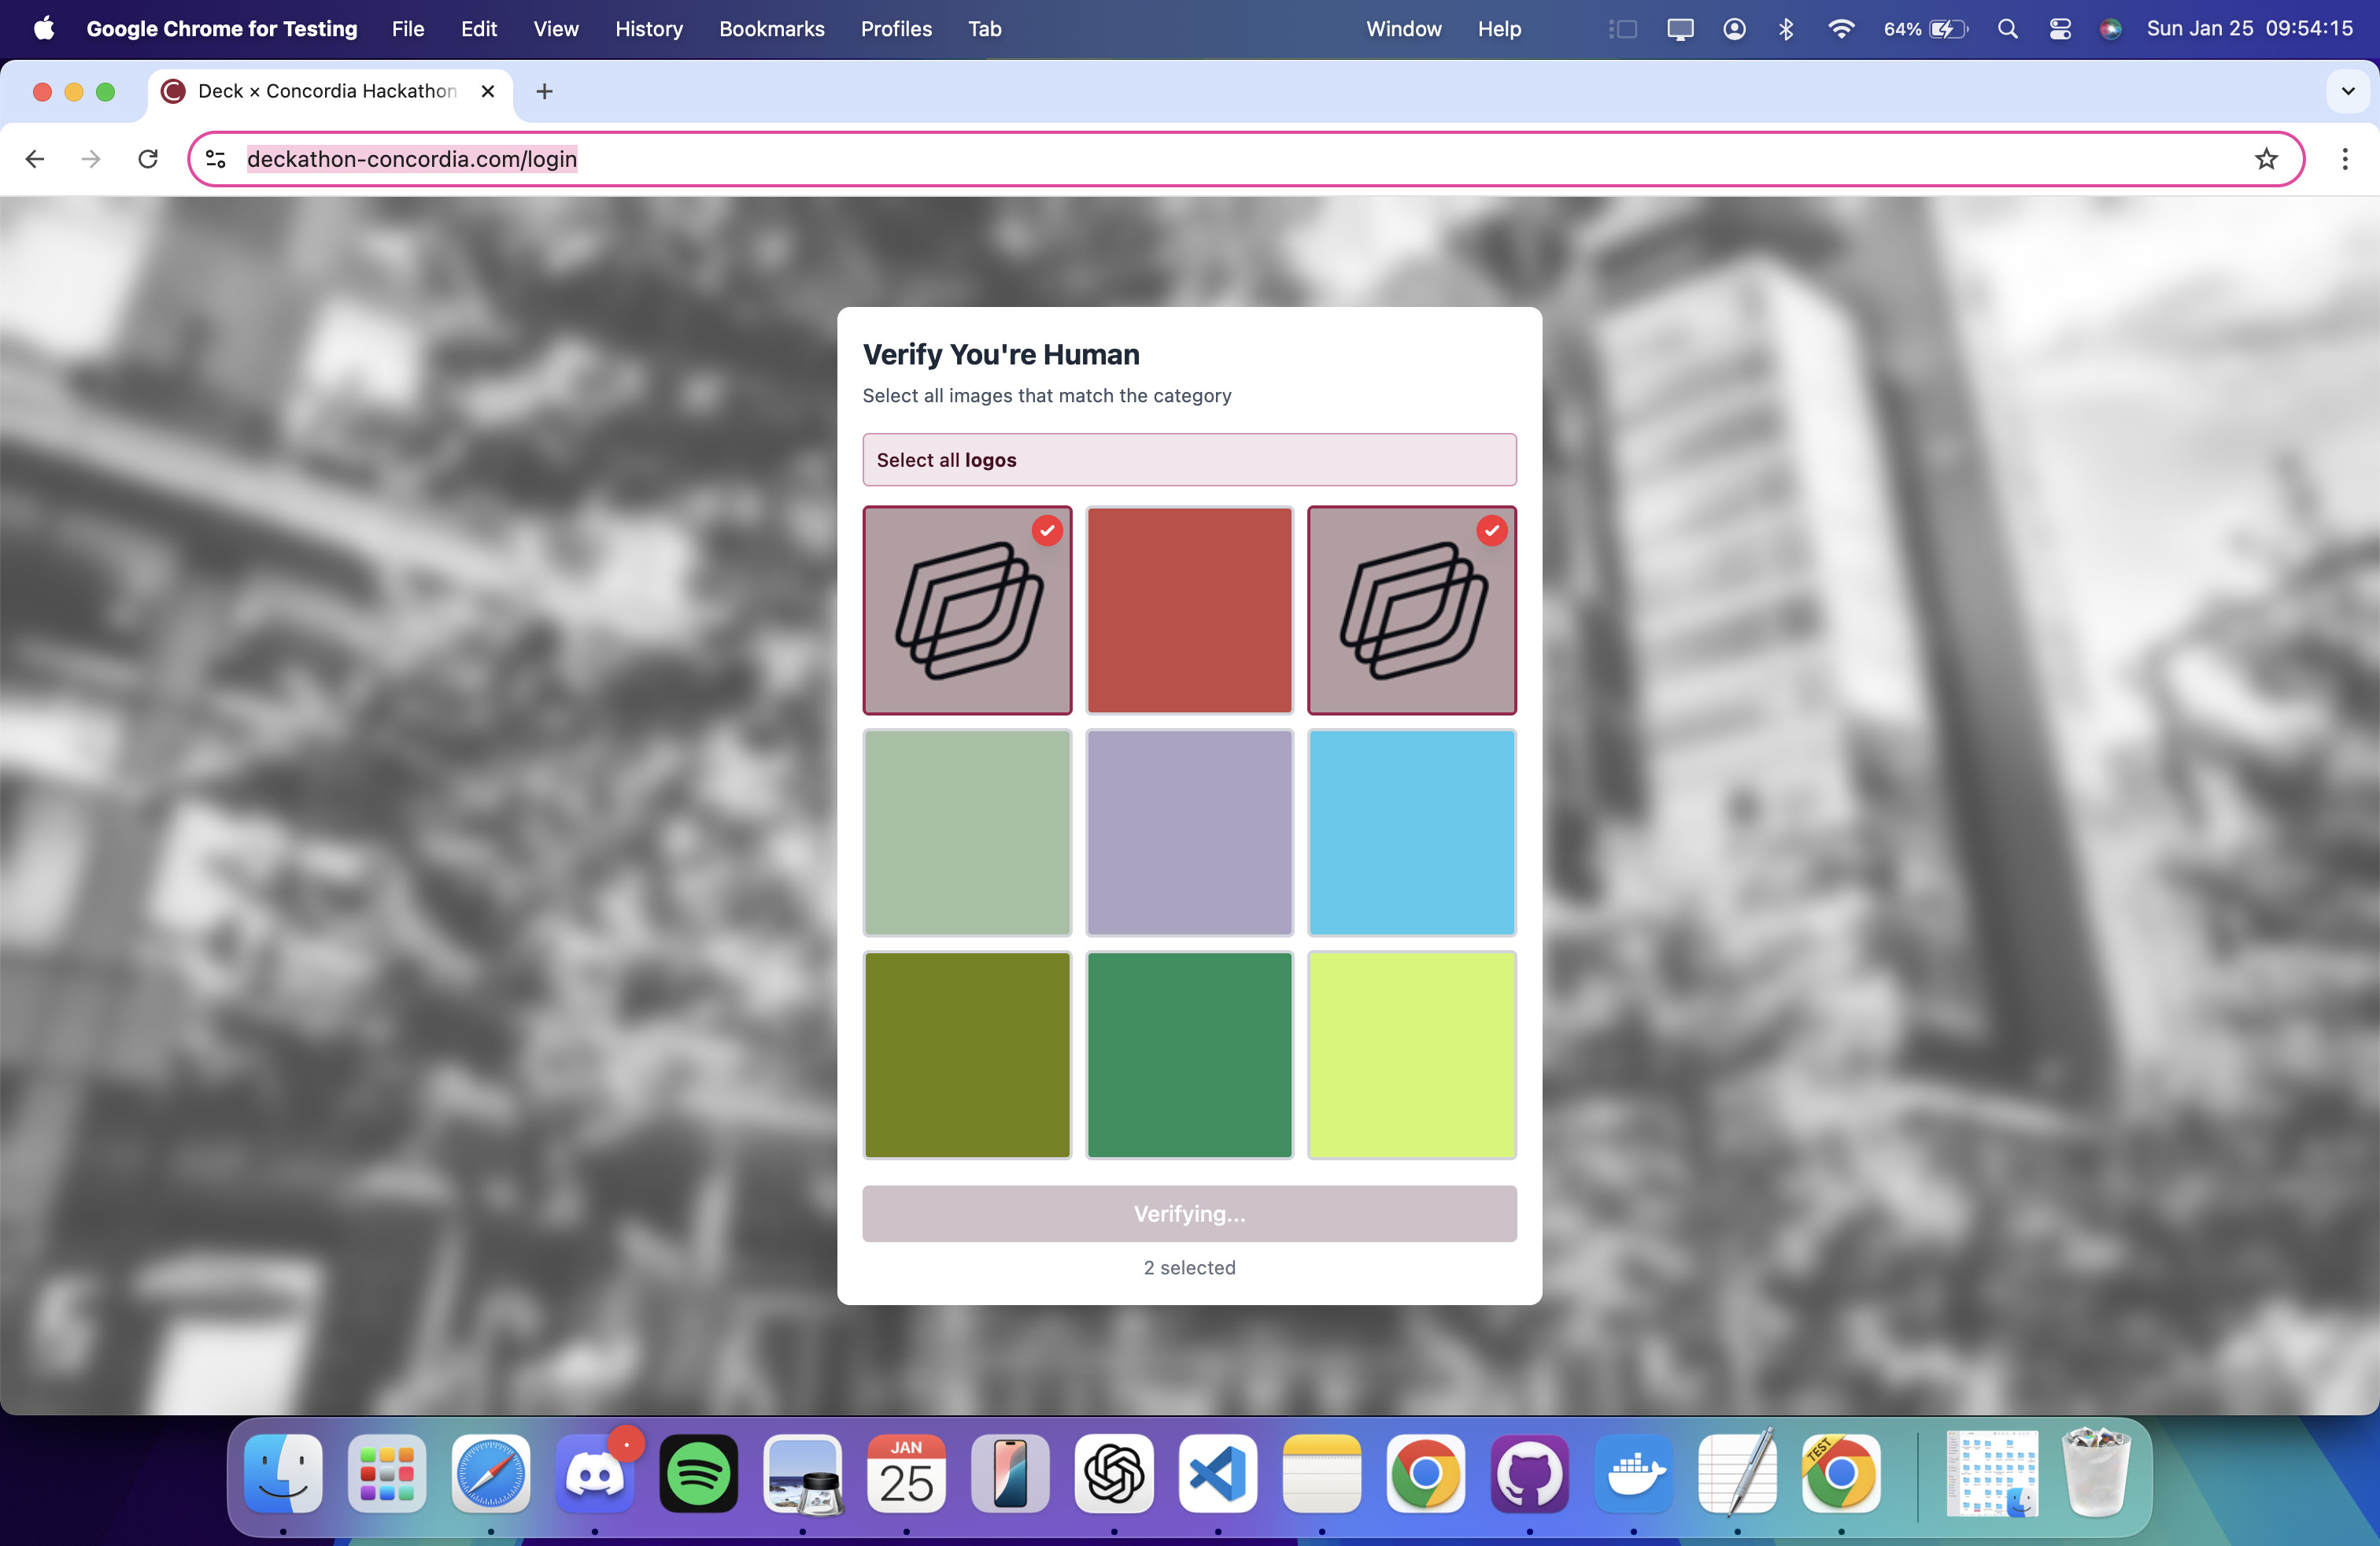Click the browser back arrow

click(35, 159)
